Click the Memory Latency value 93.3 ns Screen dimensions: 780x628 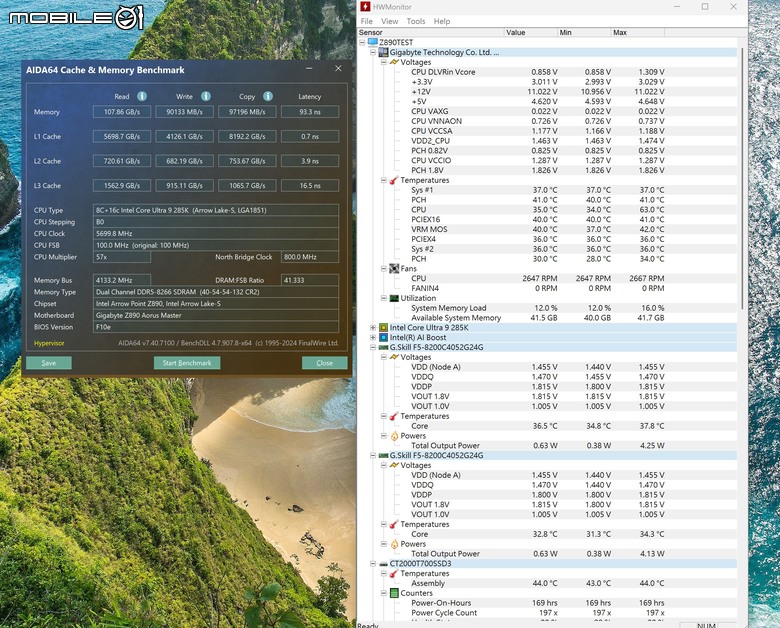click(x=310, y=112)
